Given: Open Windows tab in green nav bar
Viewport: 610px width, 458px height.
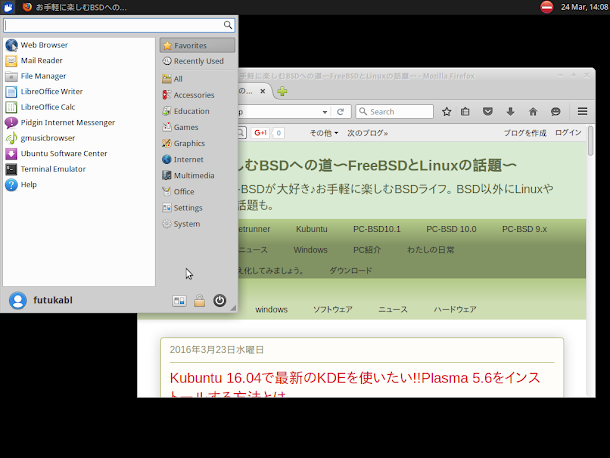Looking at the screenshot, I should point(310,250).
